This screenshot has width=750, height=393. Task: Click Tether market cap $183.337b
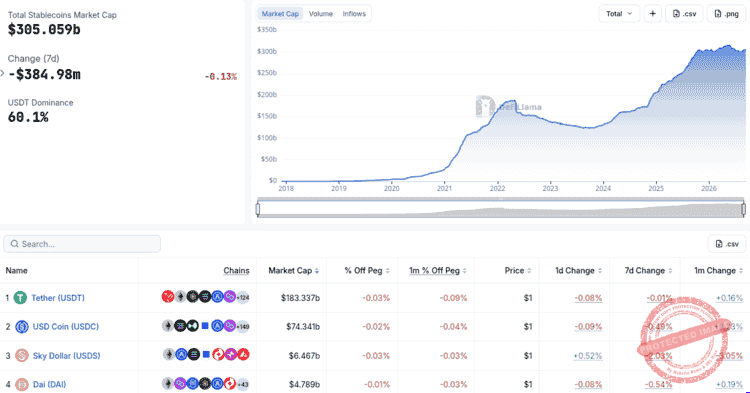tap(300, 298)
